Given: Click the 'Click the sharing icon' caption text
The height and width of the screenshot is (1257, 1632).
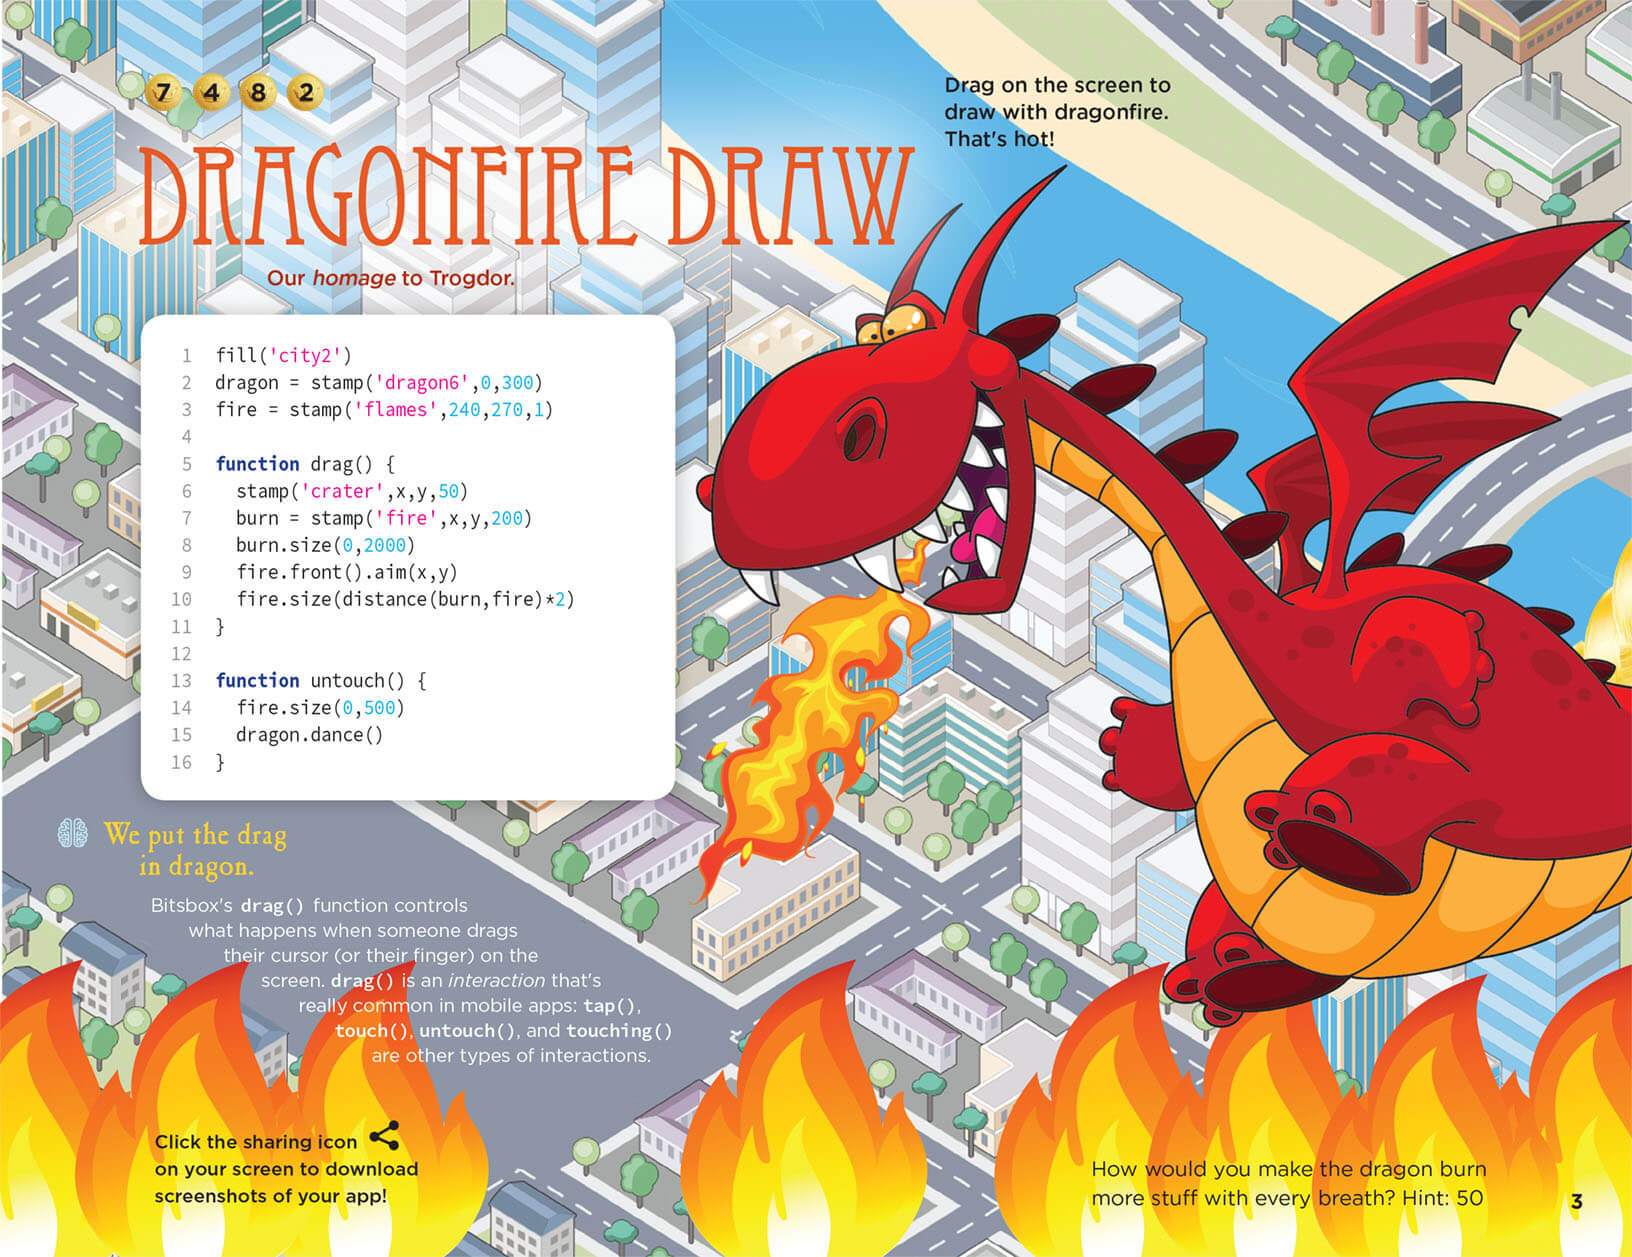Looking at the screenshot, I should coord(286,1169).
